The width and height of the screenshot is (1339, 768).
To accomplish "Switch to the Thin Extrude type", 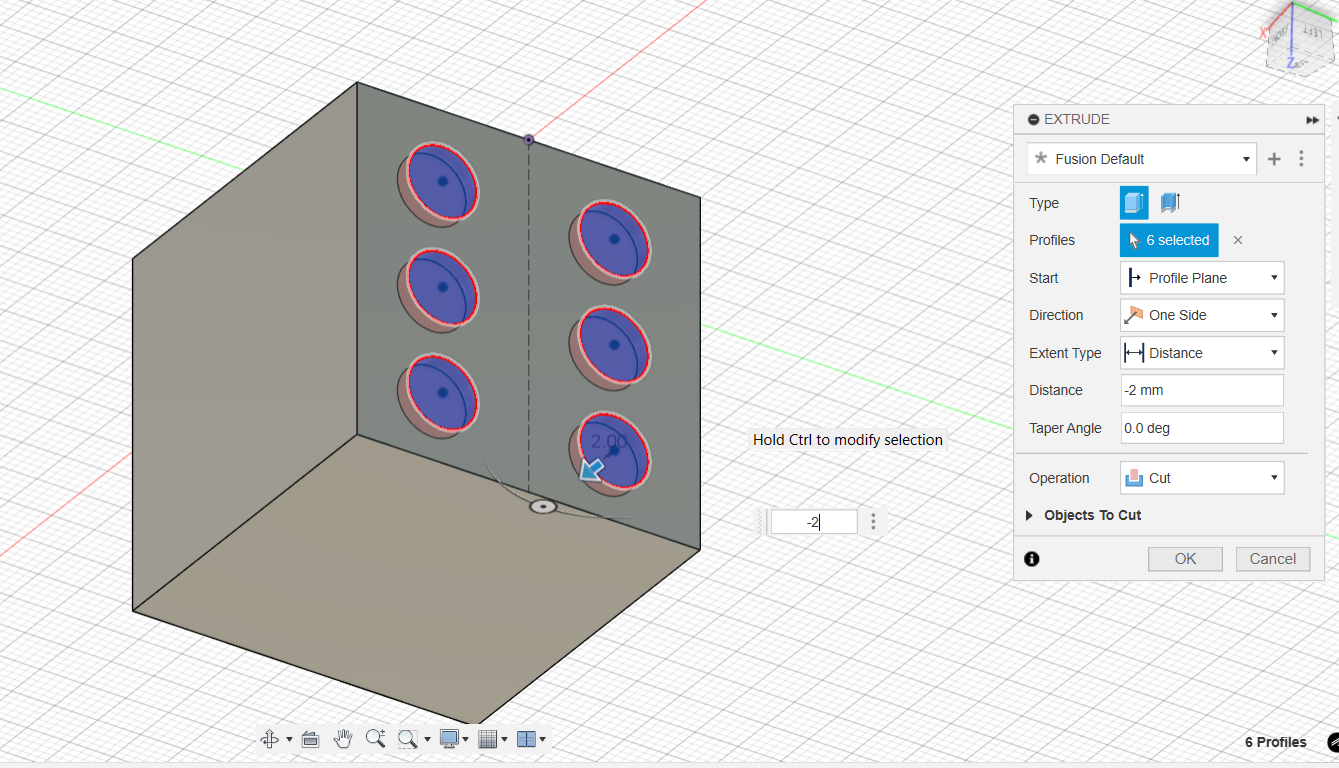I will pos(1170,203).
